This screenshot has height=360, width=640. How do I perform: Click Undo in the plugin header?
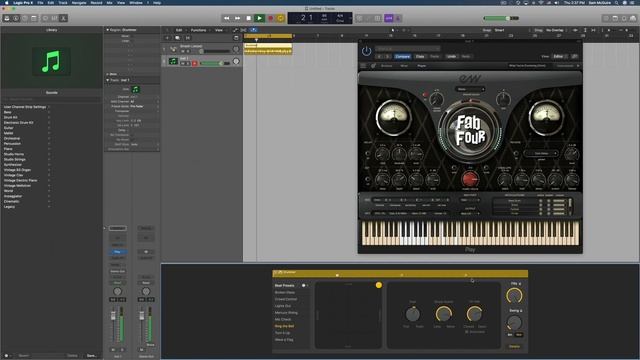coord(451,56)
